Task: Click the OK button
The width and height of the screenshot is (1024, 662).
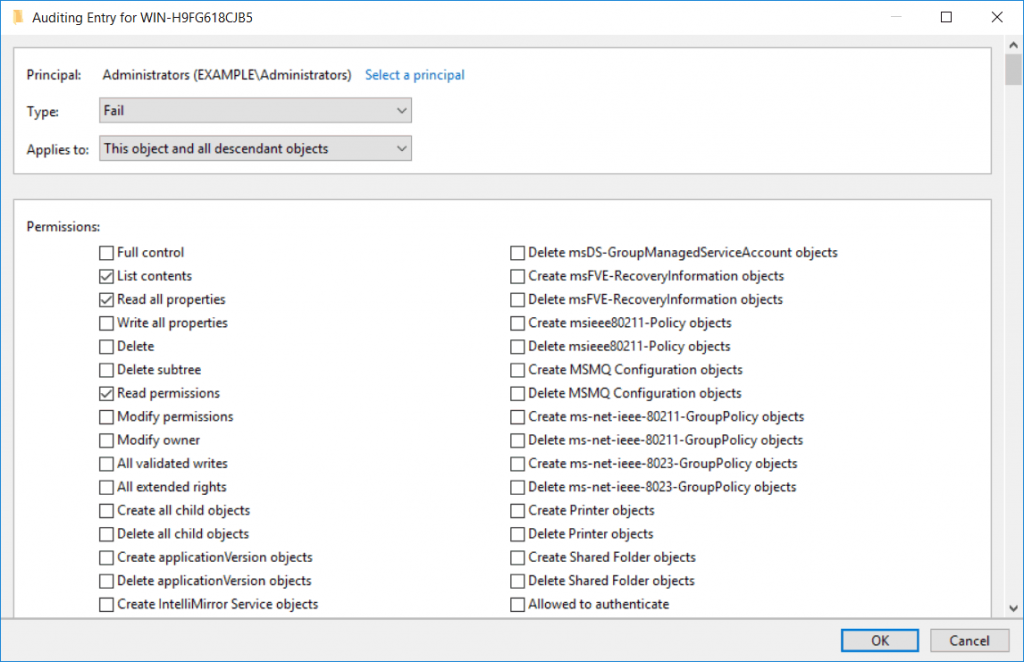Action: coord(879,640)
